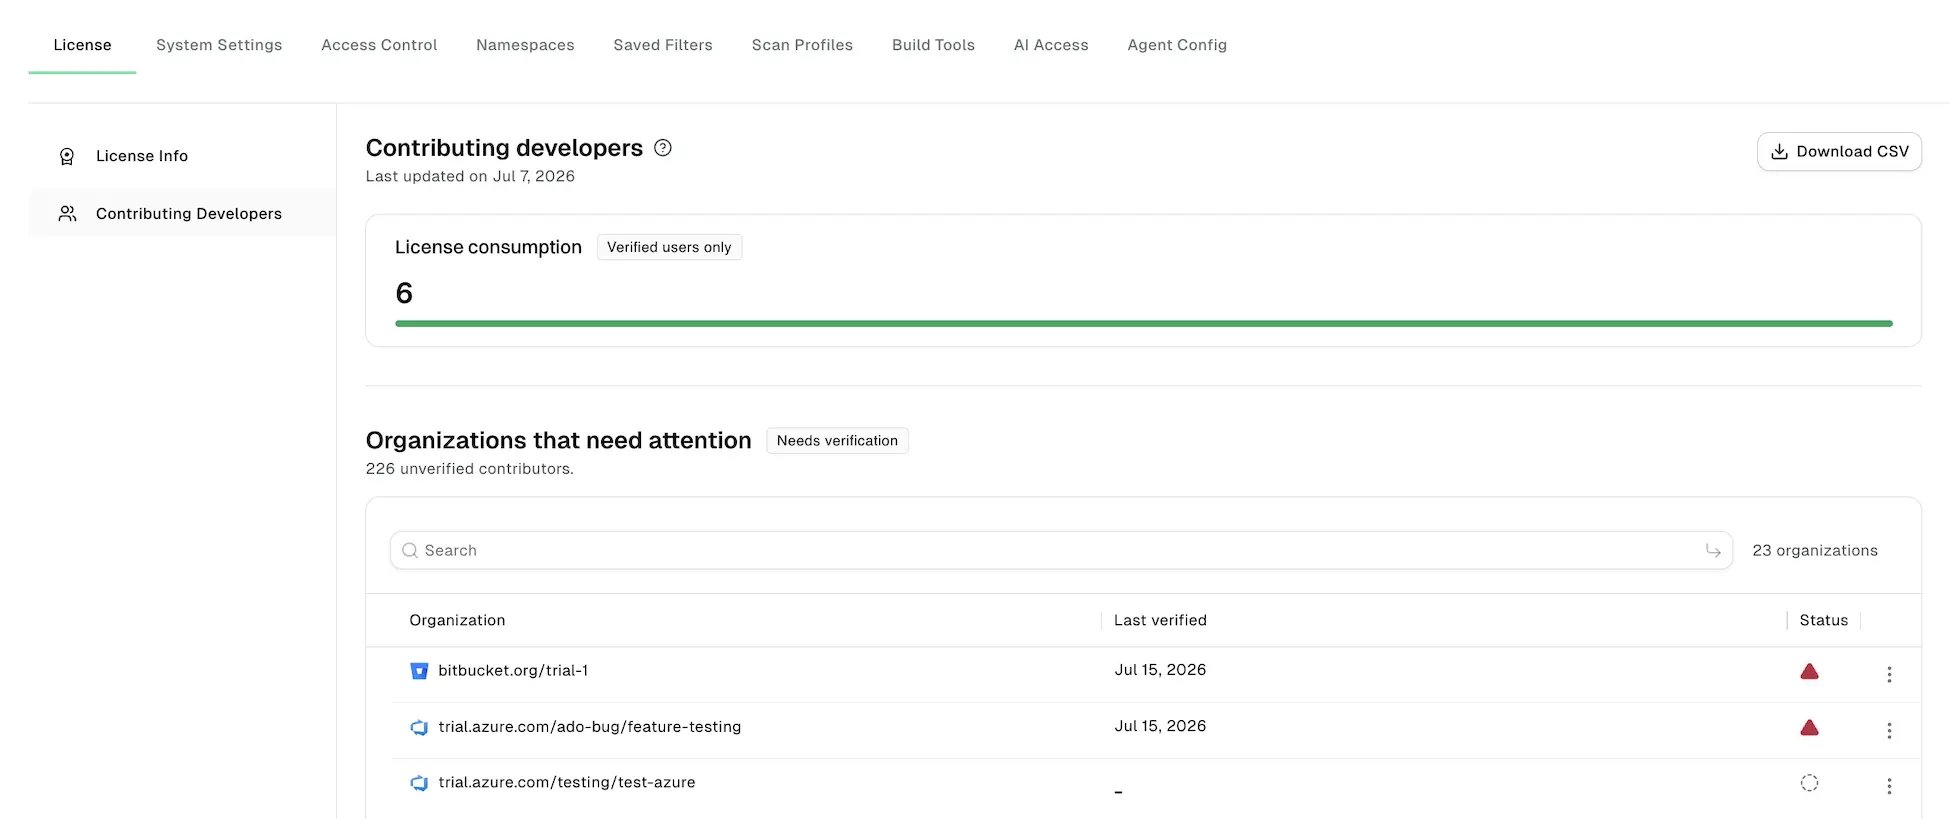Image resolution: width=1950 pixels, height=819 pixels.
Task: Click the red warning status for ado-bug/feature-testing
Action: point(1809,727)
